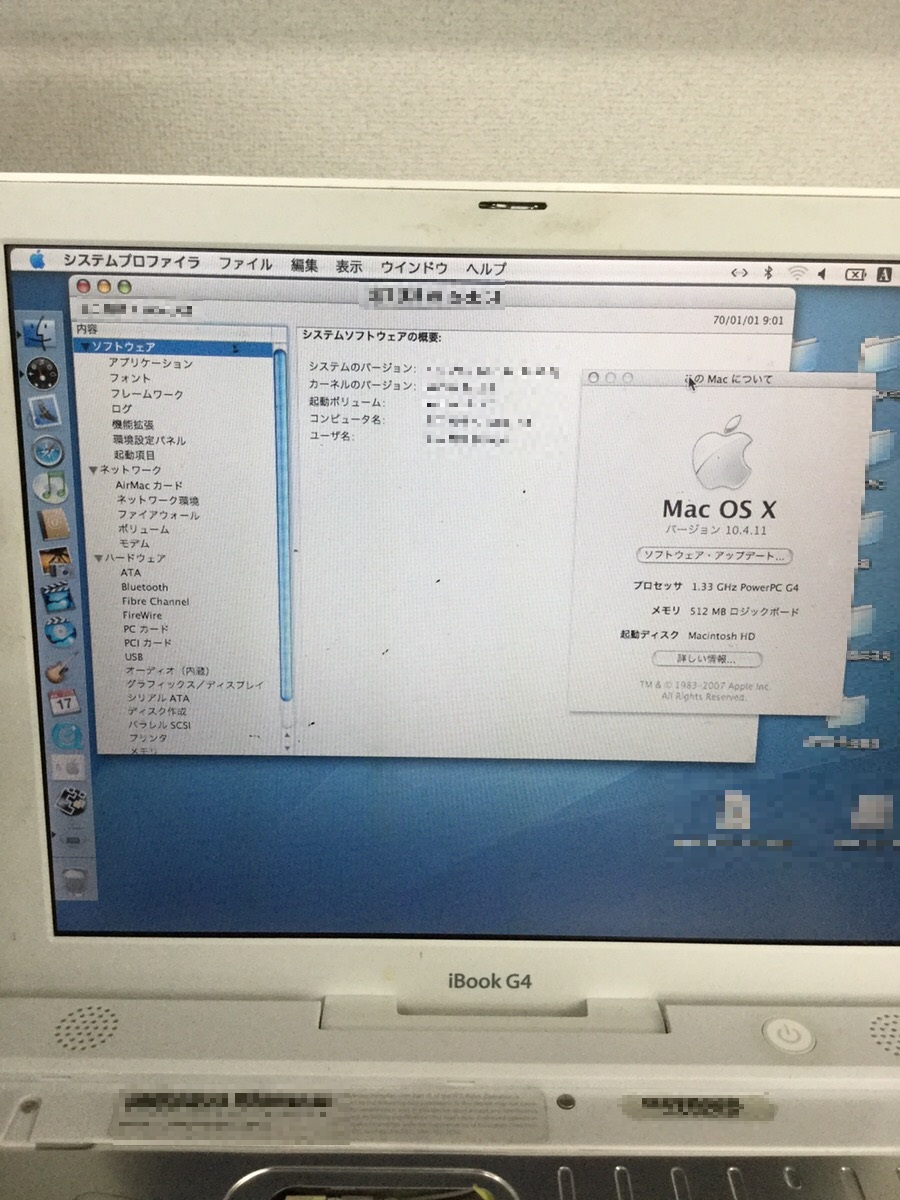
Task: Open the input source menu (A)
Action: 884,273
